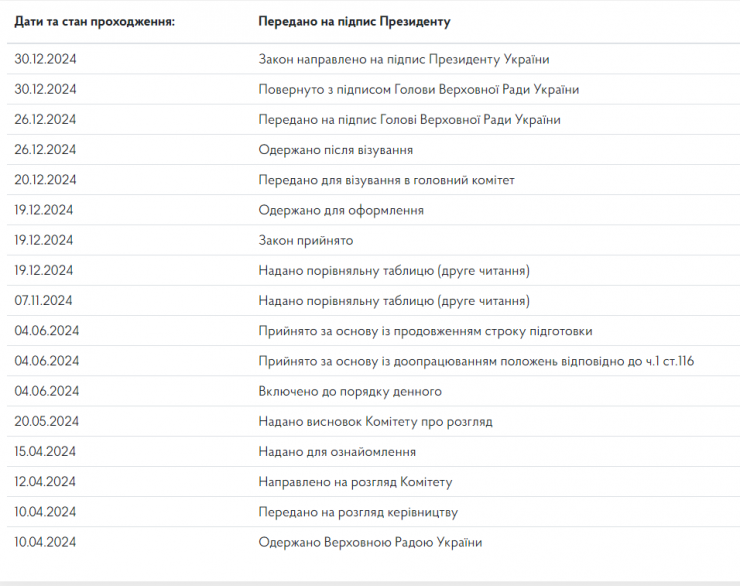Select the "Одержано для оформлення" status
The height and width of the screenshot is (586, 740).
pos(341,210)
